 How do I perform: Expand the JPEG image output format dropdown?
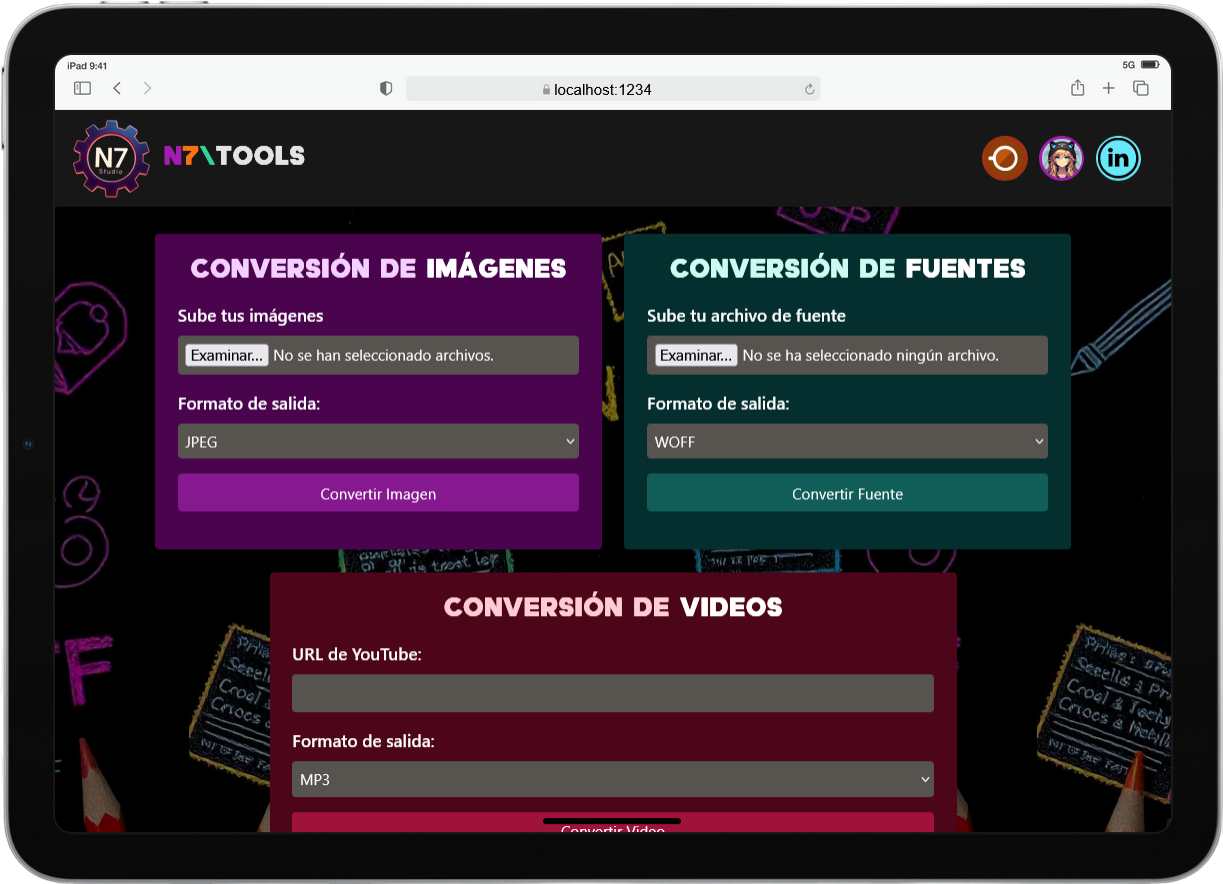(378, 441)
